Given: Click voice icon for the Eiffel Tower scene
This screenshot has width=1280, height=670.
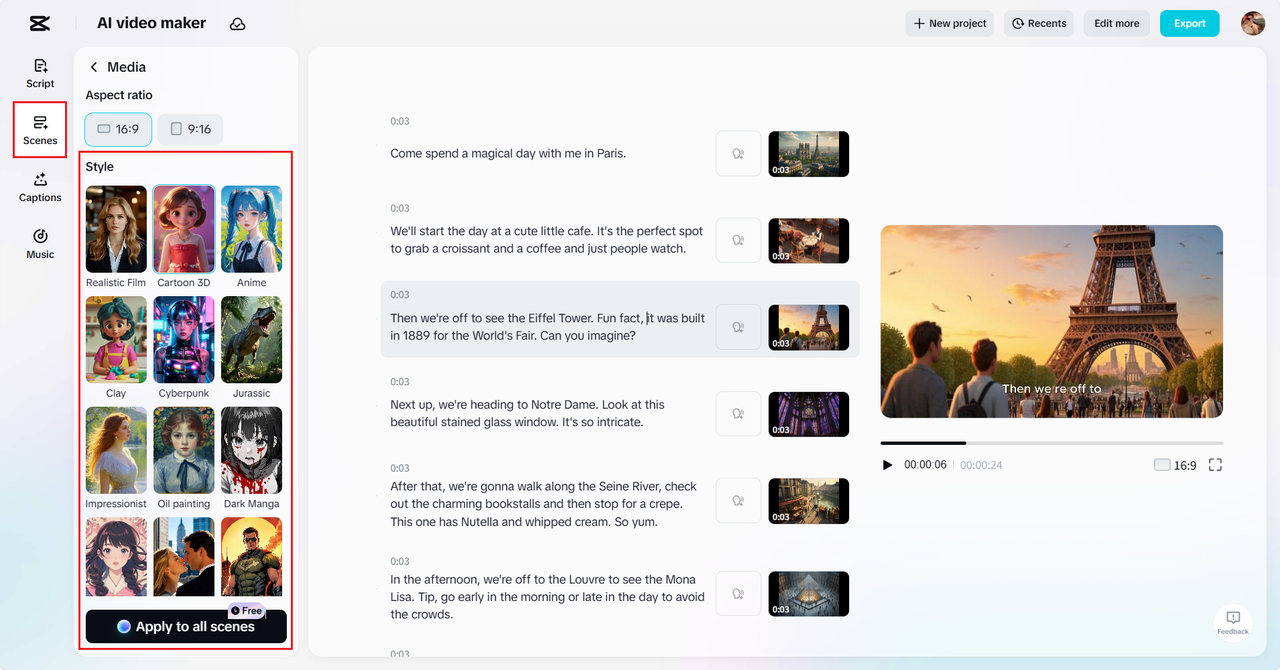Looking at the screenshot, I should (x=739, y=327).
